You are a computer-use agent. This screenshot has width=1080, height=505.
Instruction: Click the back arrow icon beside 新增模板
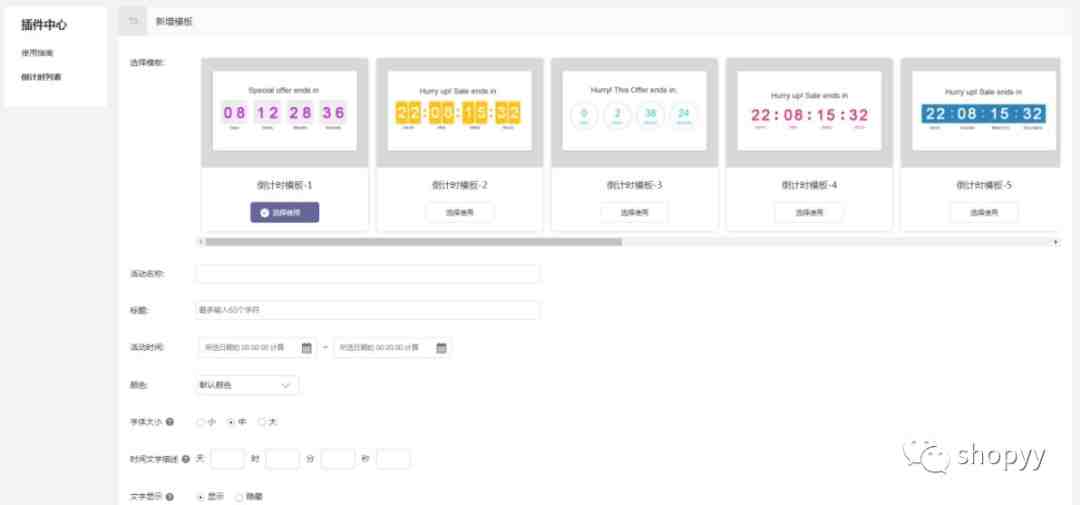tap(133, 21)
